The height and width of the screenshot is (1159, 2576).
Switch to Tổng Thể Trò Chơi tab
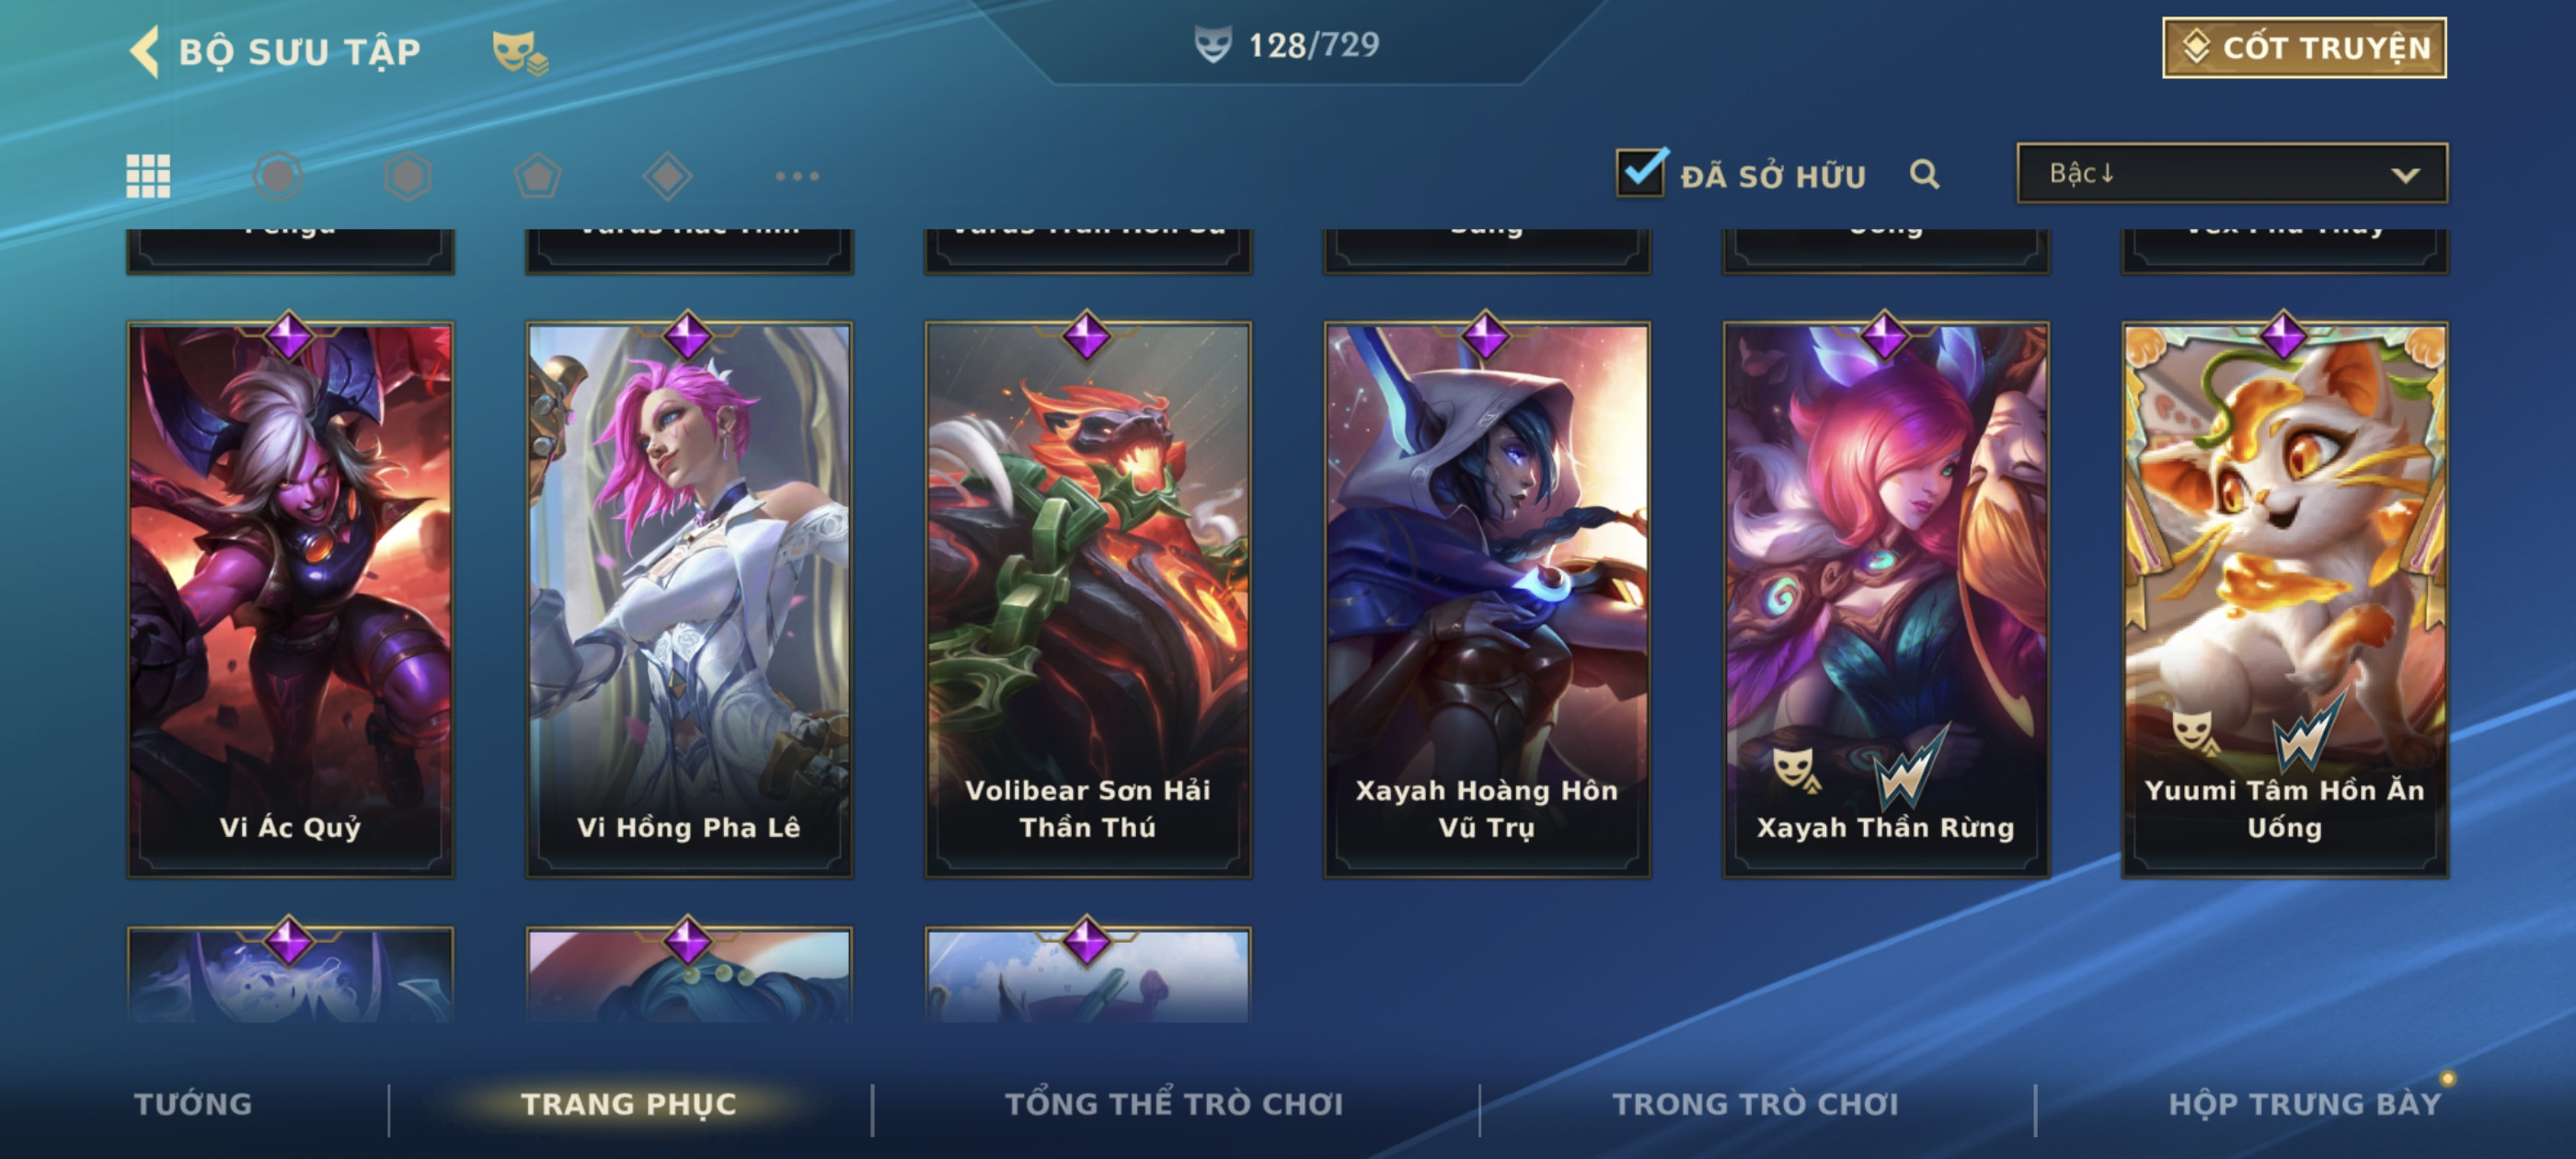1174,1104
